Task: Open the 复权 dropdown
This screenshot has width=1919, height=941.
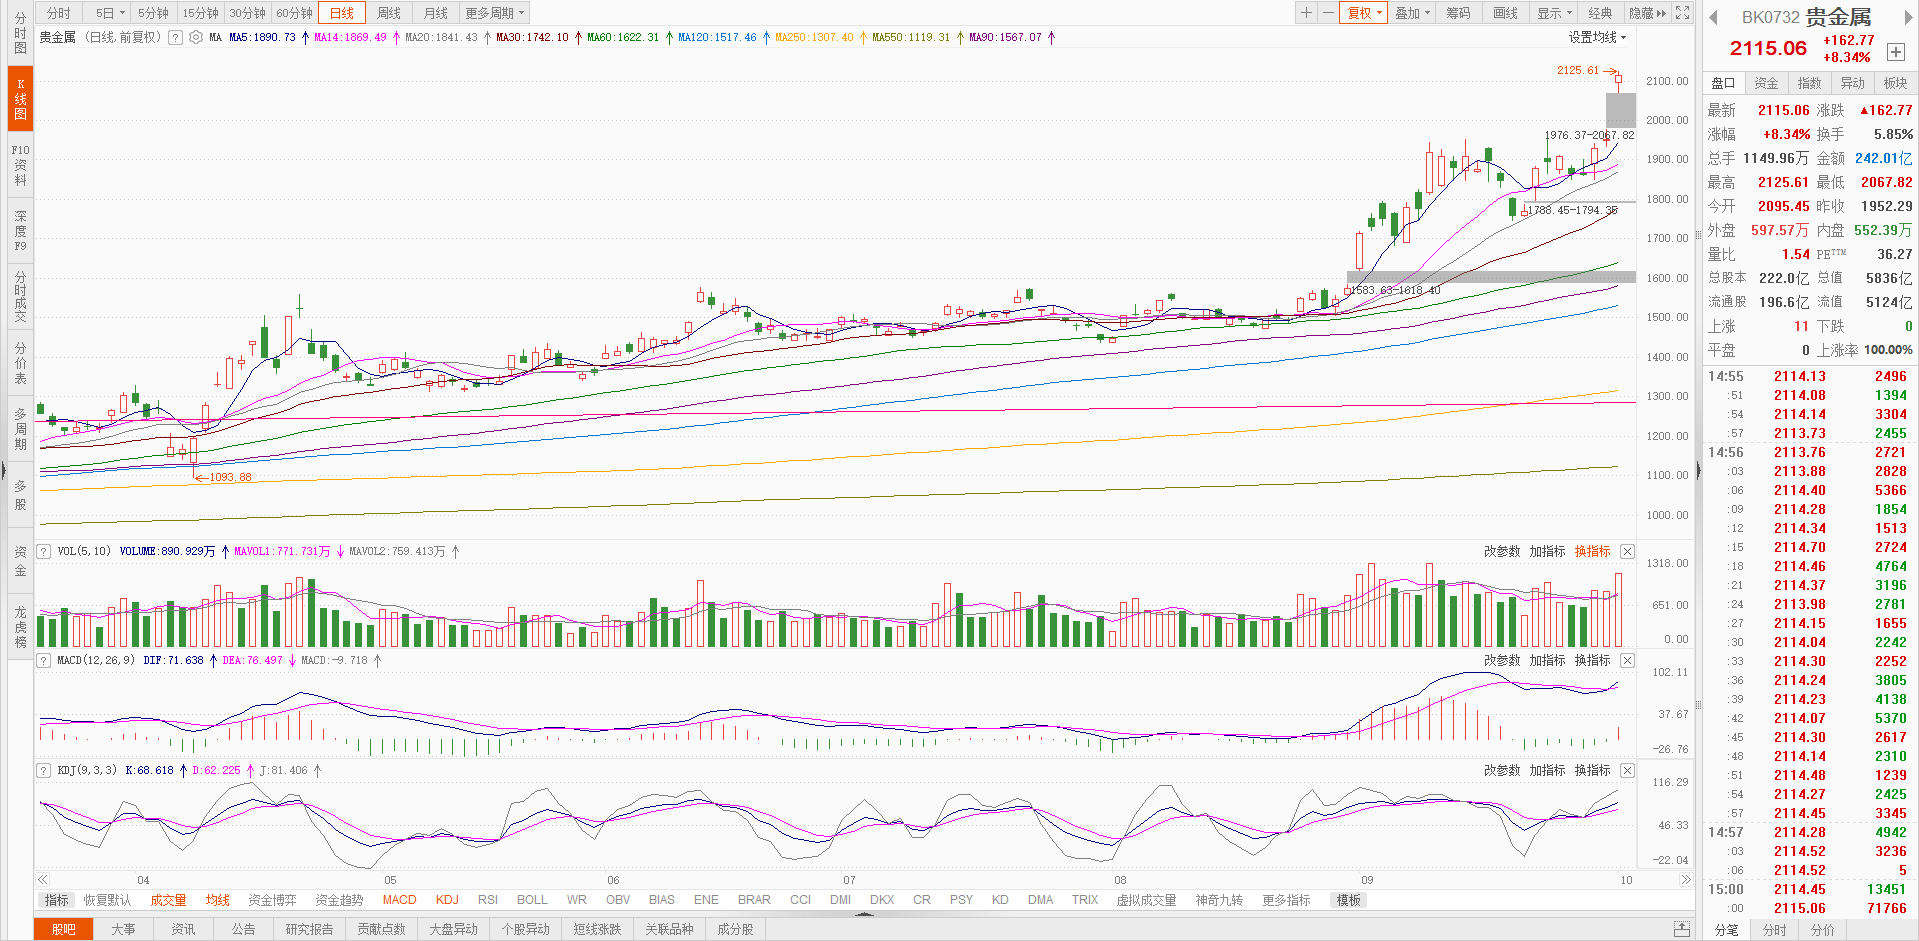Action: pos(1365,13)
